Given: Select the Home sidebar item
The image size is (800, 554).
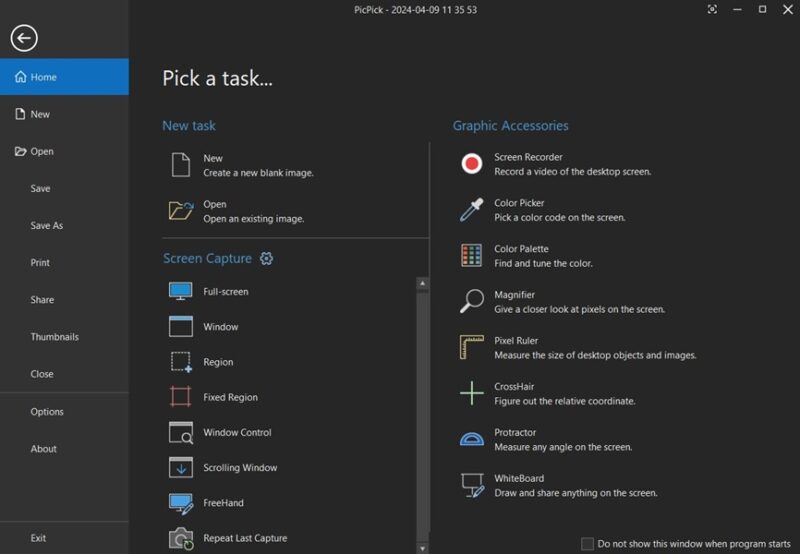Looking at the screenshot, I should [x=64, y=77].
